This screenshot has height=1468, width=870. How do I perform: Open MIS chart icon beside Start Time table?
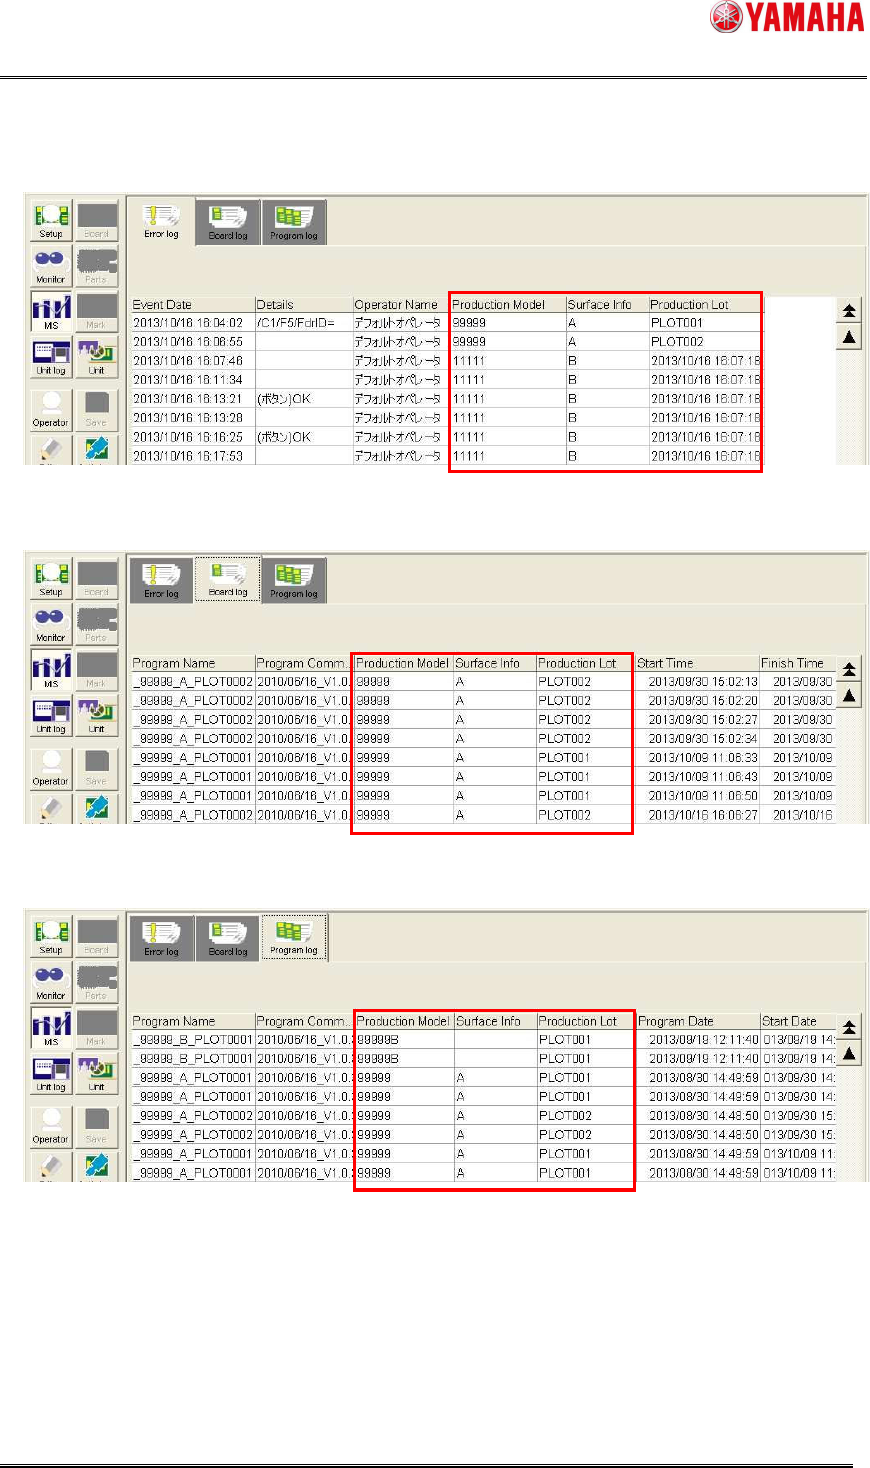(x=51, y=669)
